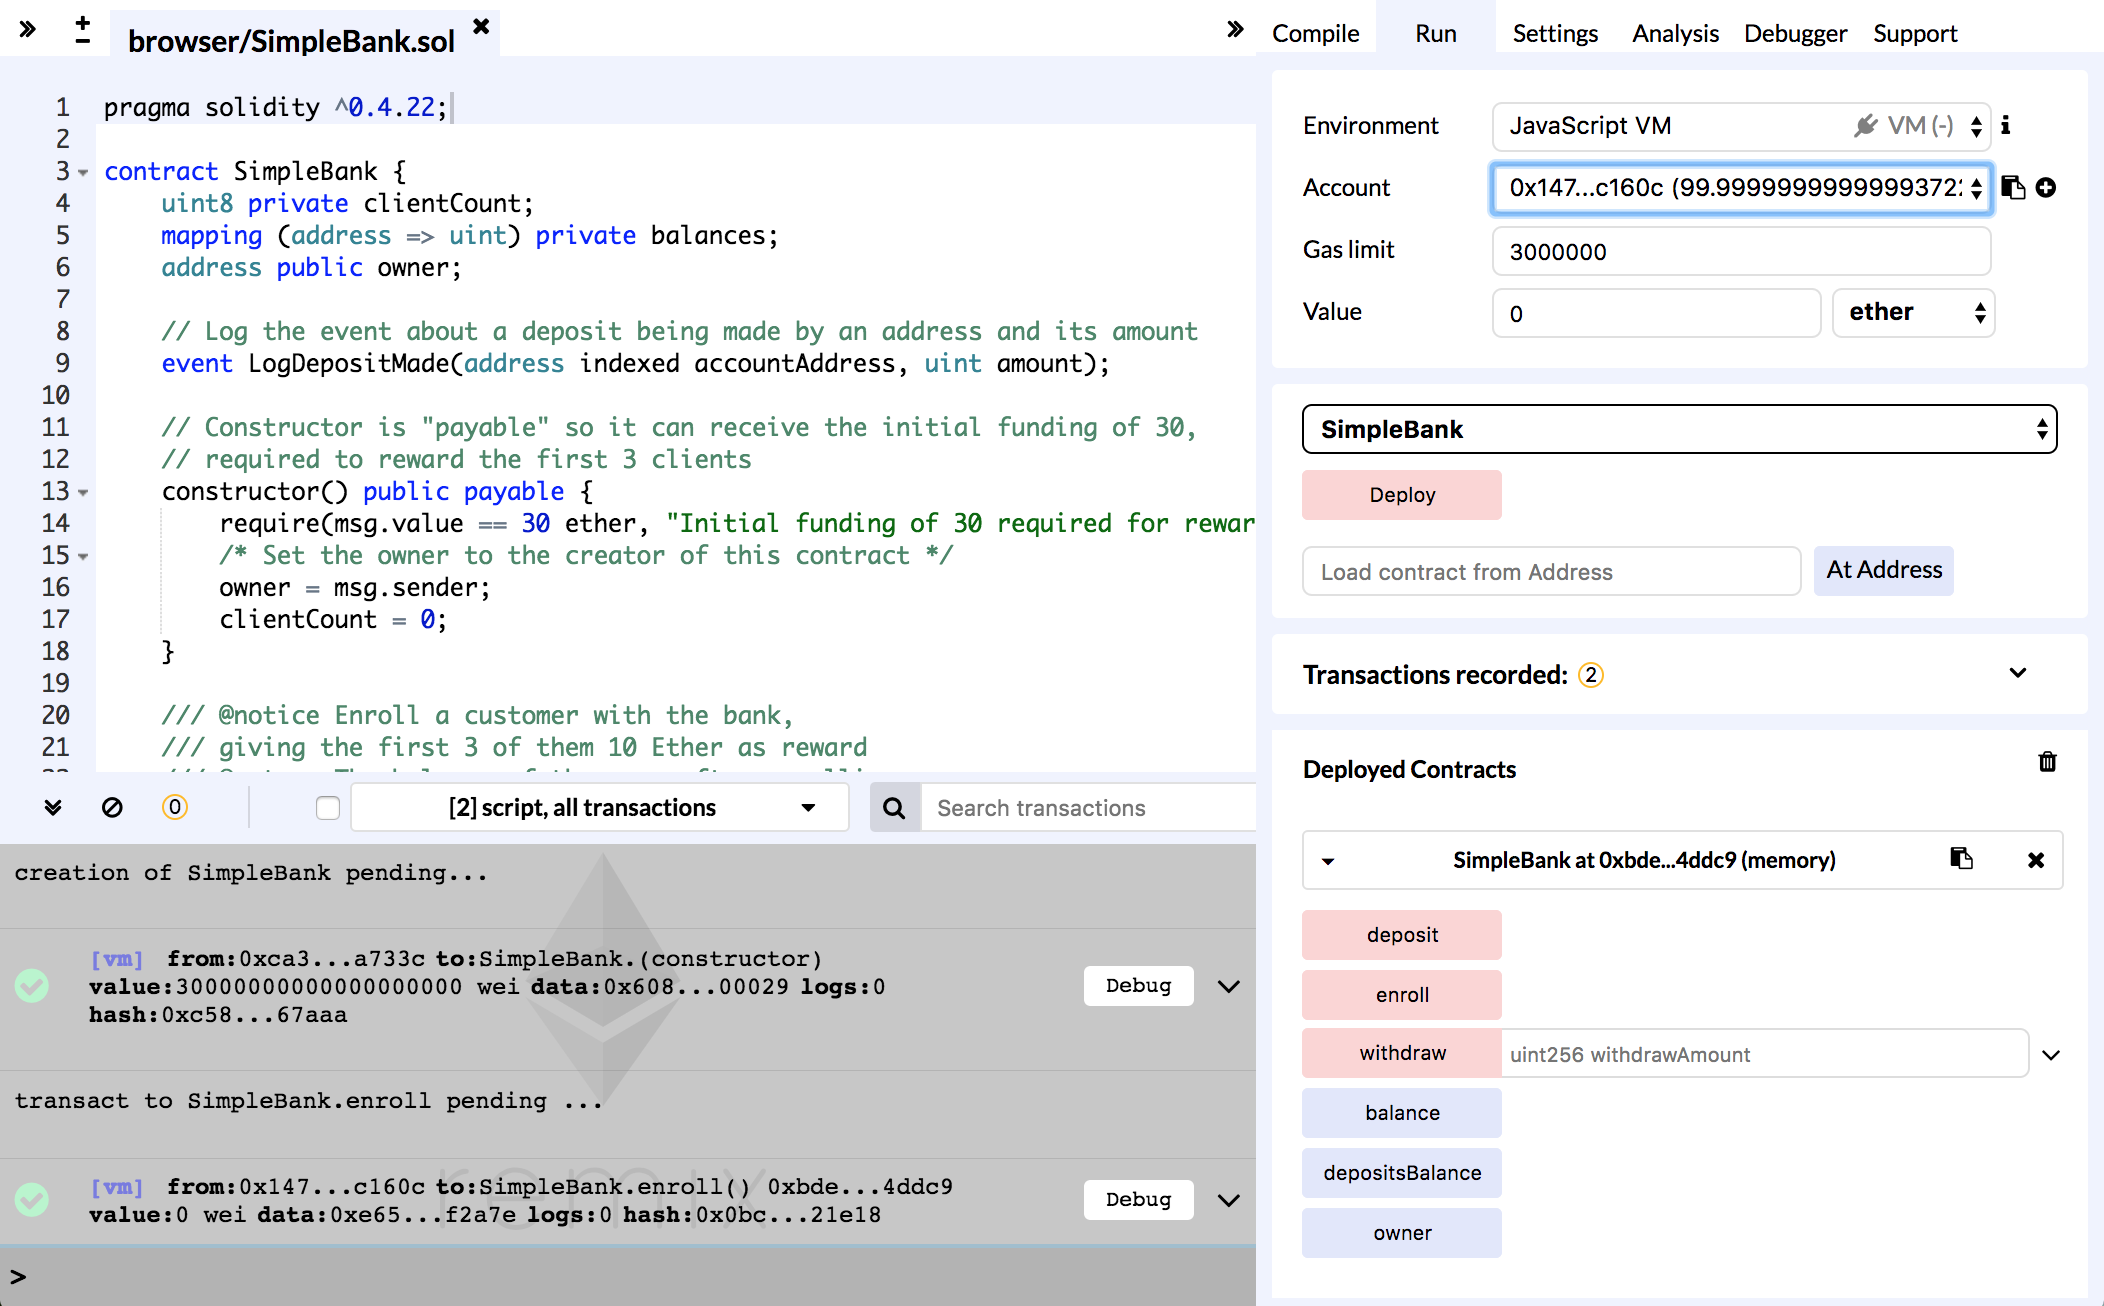
Task: Click the pending transactions count badge
Action: (175, 807)
